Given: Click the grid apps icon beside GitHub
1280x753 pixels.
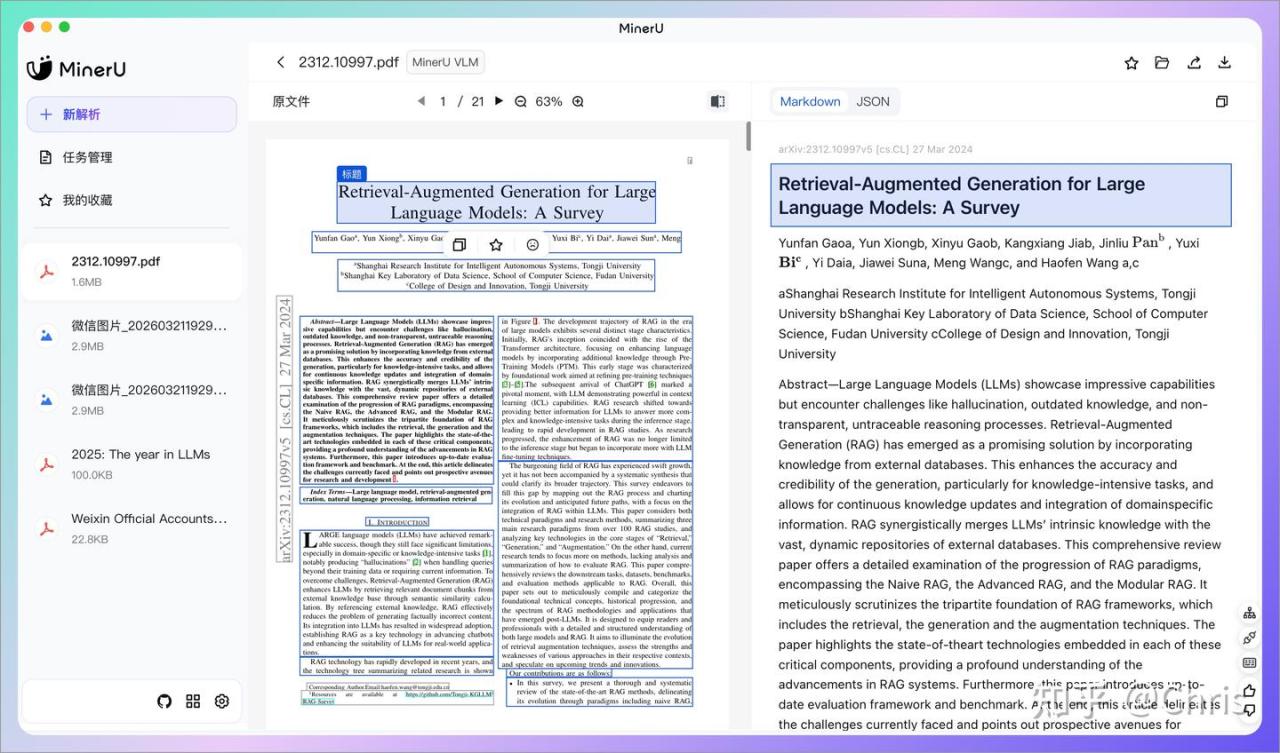Looking at the screenshot, I should 193,701.
